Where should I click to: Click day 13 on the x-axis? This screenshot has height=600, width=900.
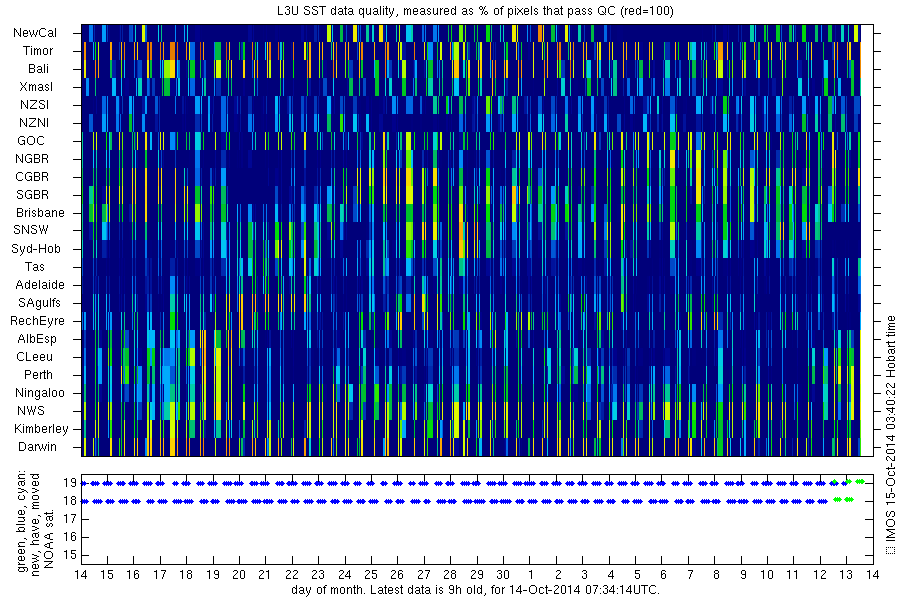pos(845,575)
